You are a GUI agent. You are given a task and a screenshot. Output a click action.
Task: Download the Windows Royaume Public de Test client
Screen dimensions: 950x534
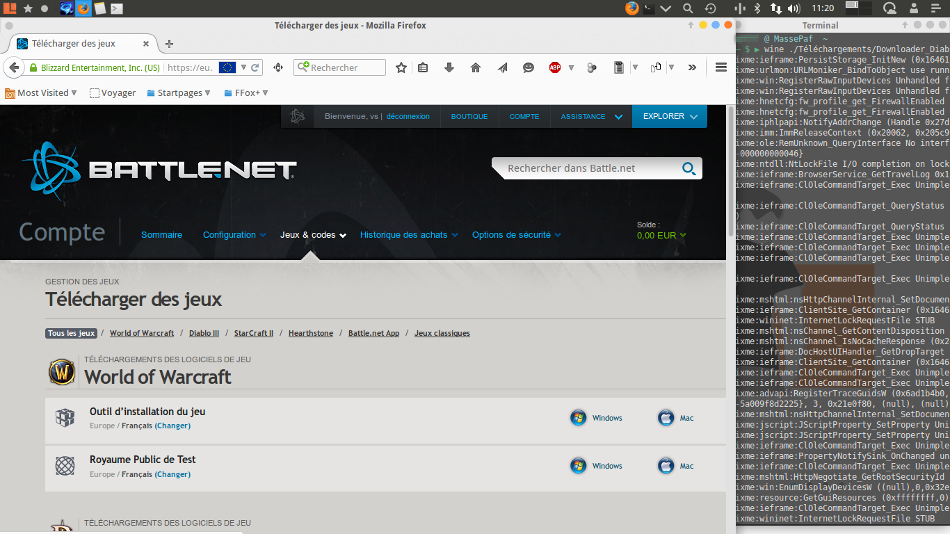pos(596,466)
